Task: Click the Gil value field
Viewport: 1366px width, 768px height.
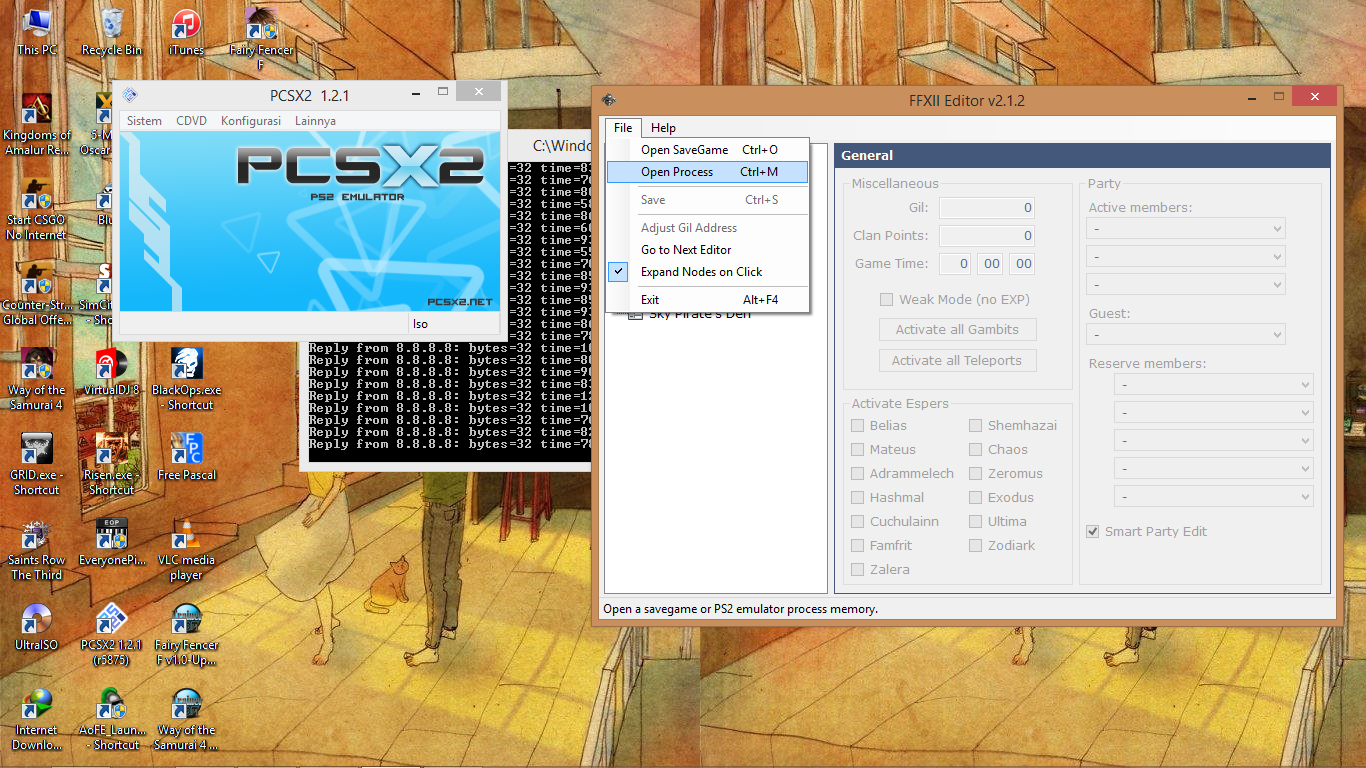Action: [986, 208]
